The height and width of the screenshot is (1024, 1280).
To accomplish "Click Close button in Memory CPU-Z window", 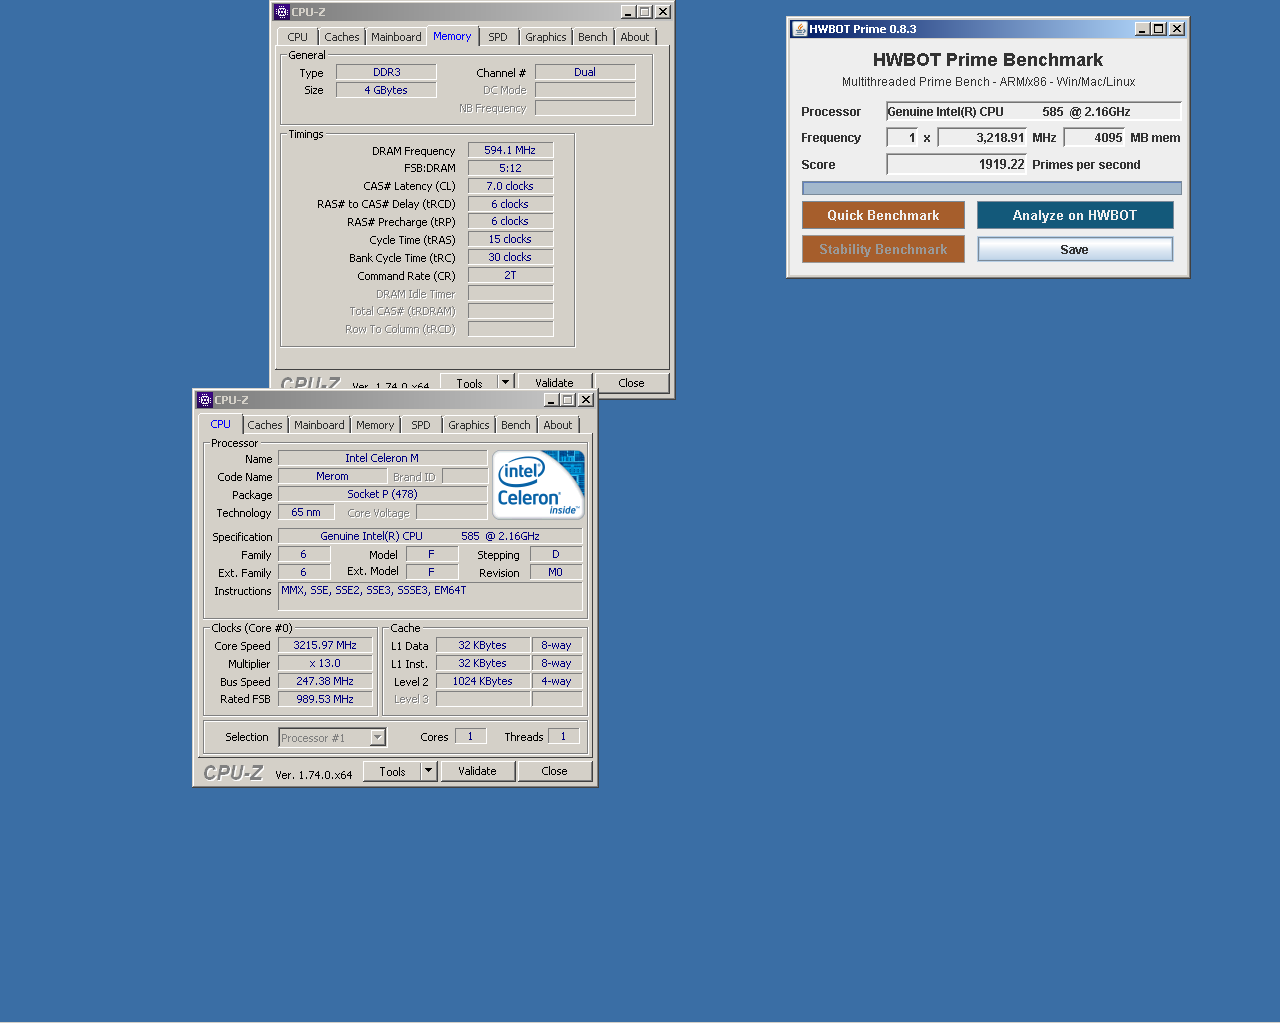I will pyautogui.click(x=632, y=382).
